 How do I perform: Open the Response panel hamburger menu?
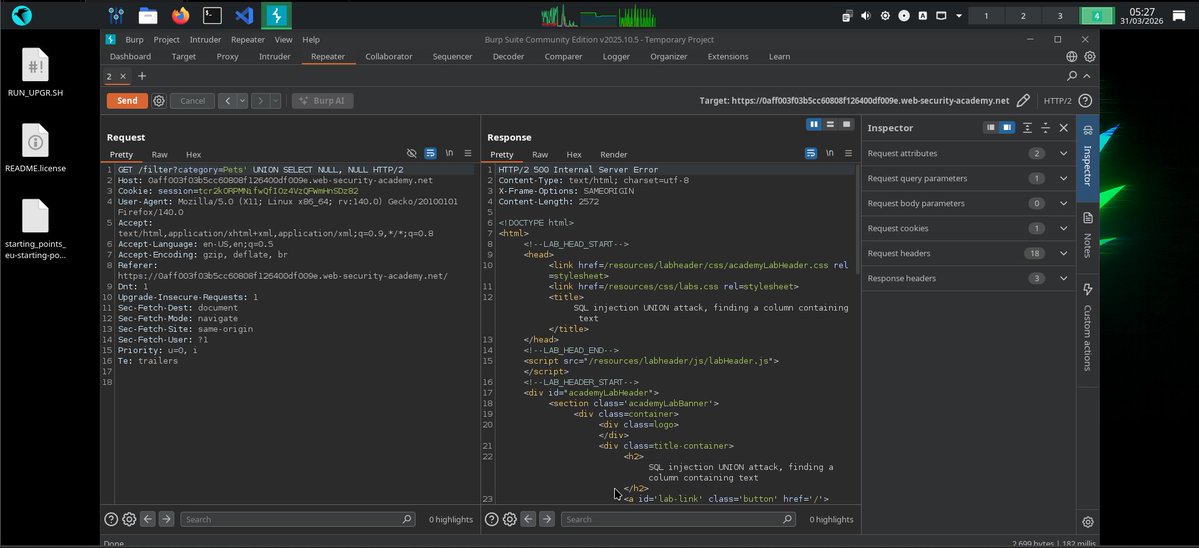click(x=848, y=154)
